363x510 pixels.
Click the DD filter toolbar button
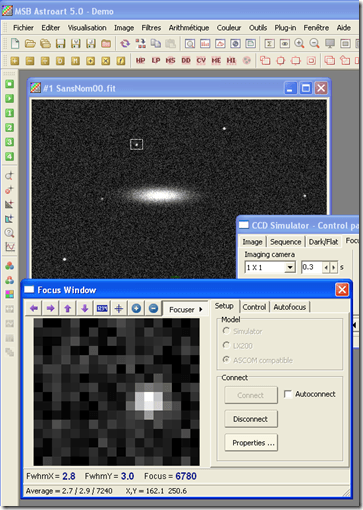[186, 60]
